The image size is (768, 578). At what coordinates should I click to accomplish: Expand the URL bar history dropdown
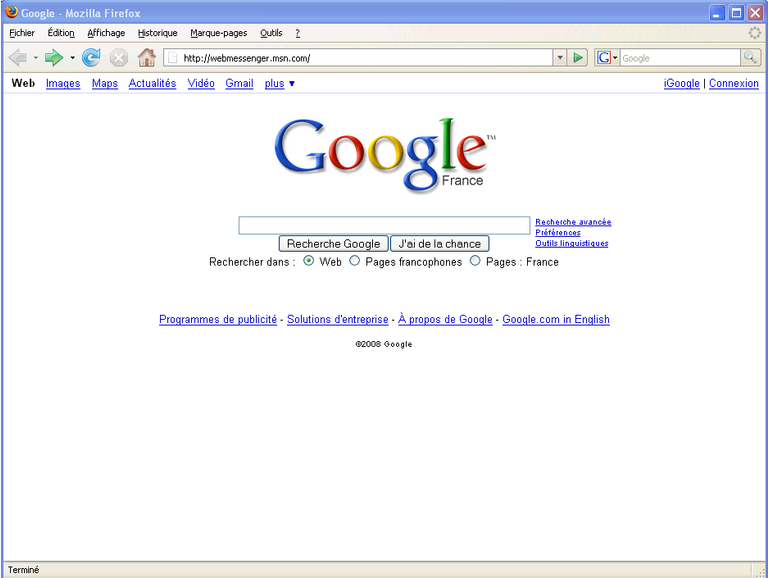pos(560,58)
